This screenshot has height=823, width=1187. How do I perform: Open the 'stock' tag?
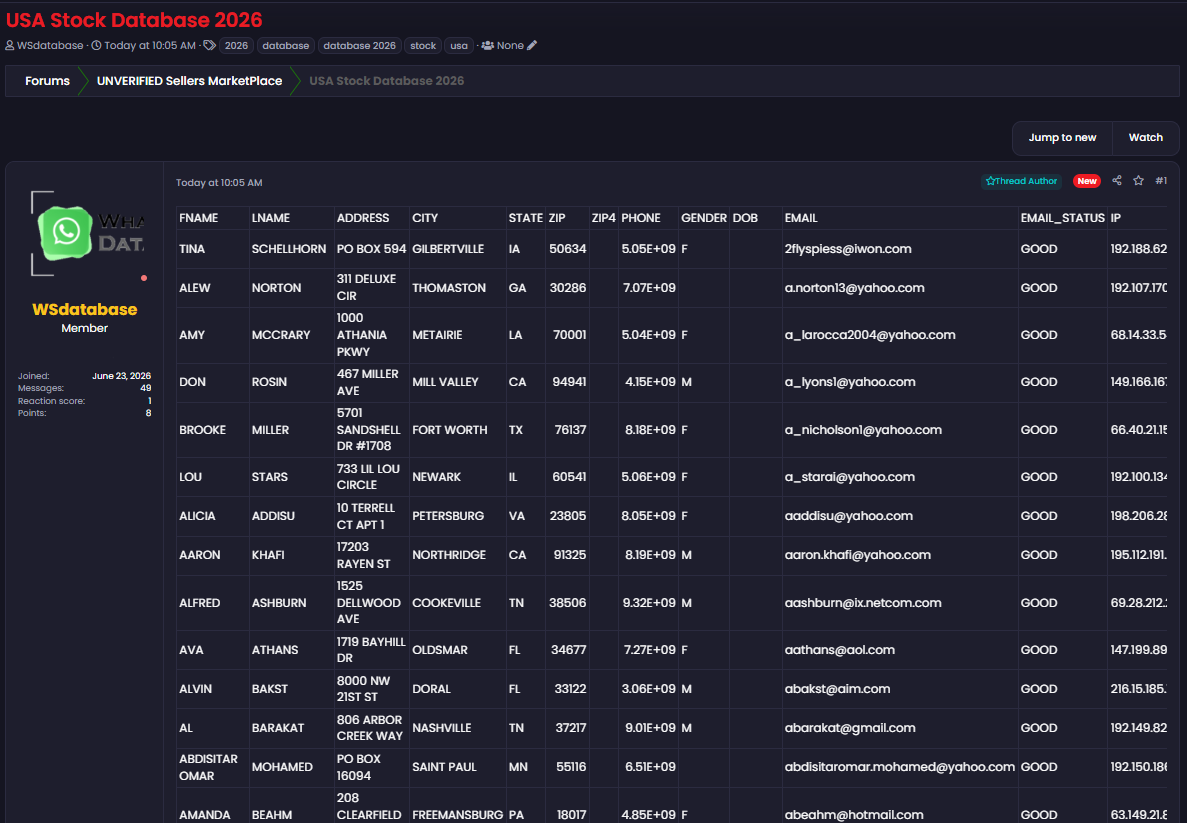click(x=423, y=45)
